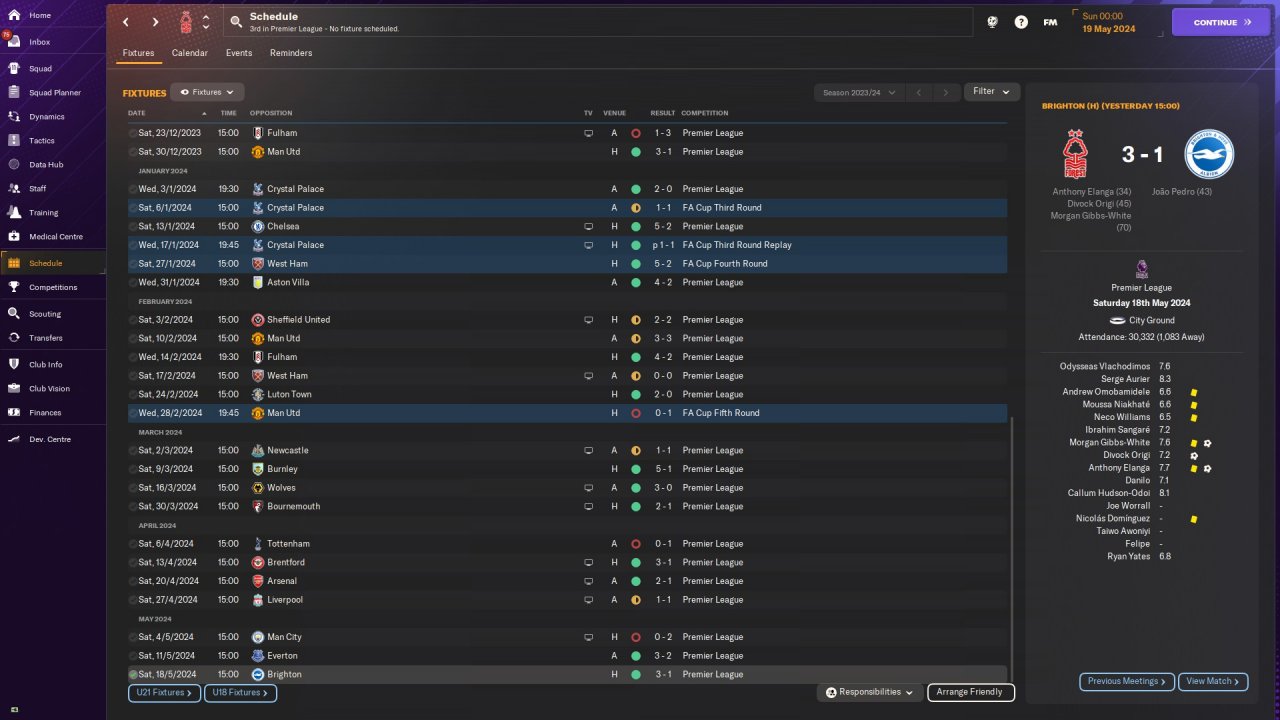The width and height of the screenshot is (1280, 720).
Task: Open Squad Planner via its sidebar icon
Action: coord(14,92)
